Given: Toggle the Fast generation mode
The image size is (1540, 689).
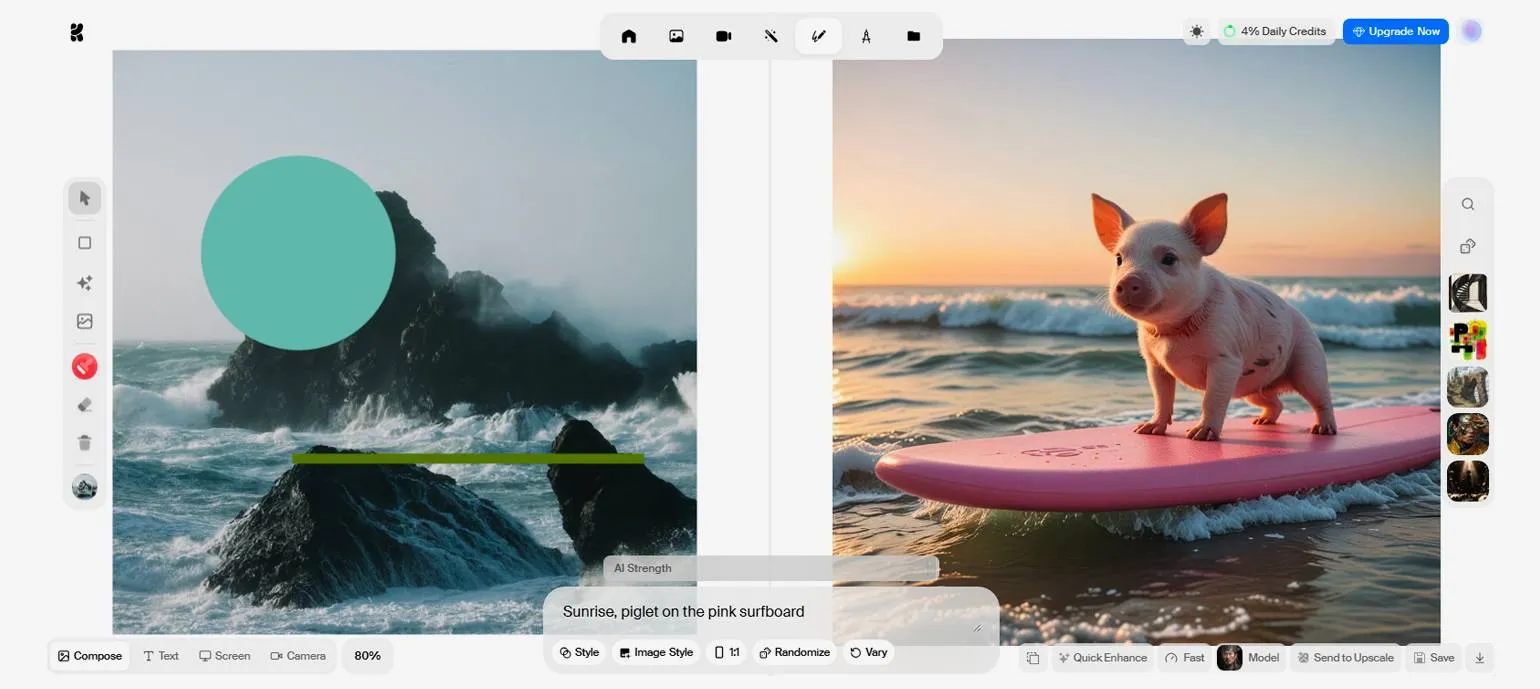Looking at the screenshot, I should [1184, 657].
